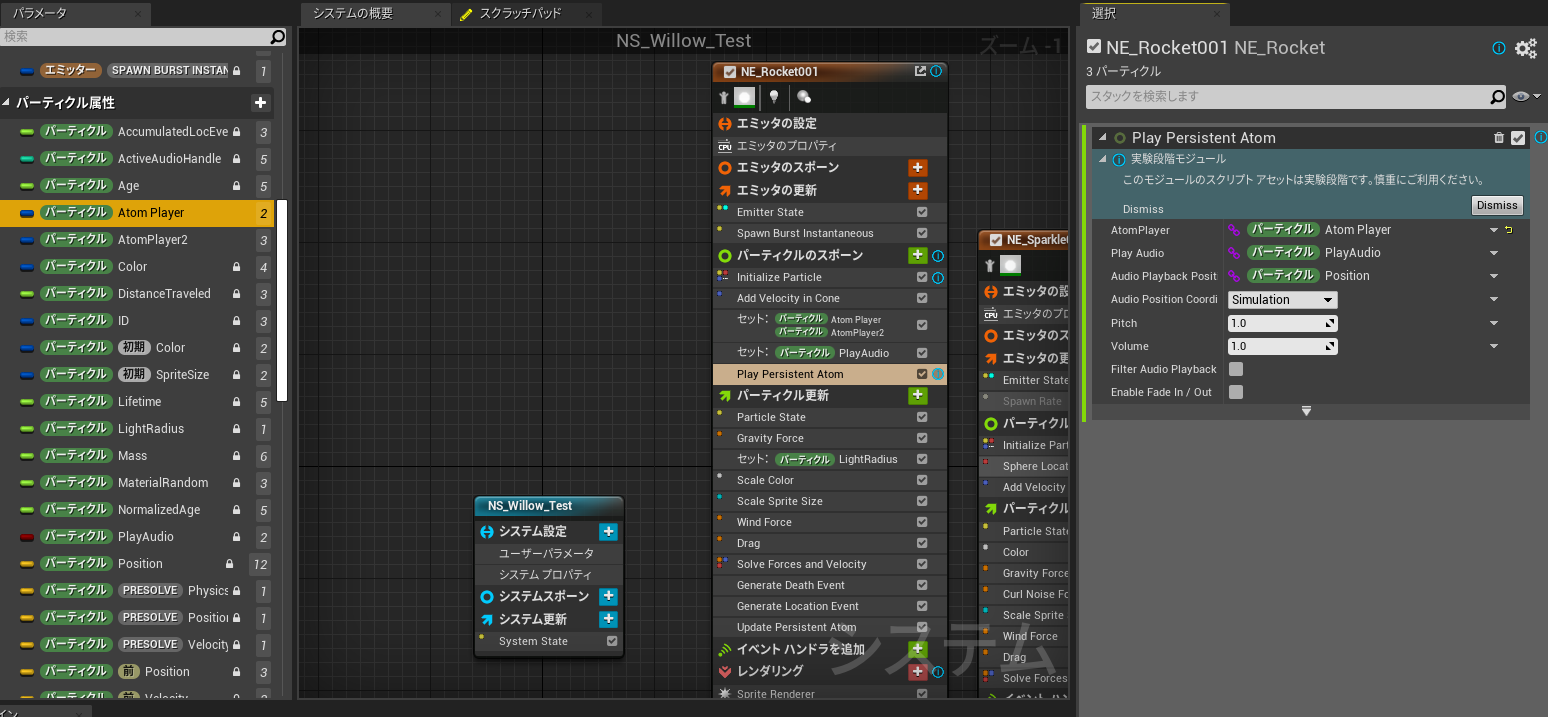Open the Audio Position Coordinate Simulation dropdown
This screenshot has height=717, width=1548.
pyautogui.click(x=1282, y=300)
